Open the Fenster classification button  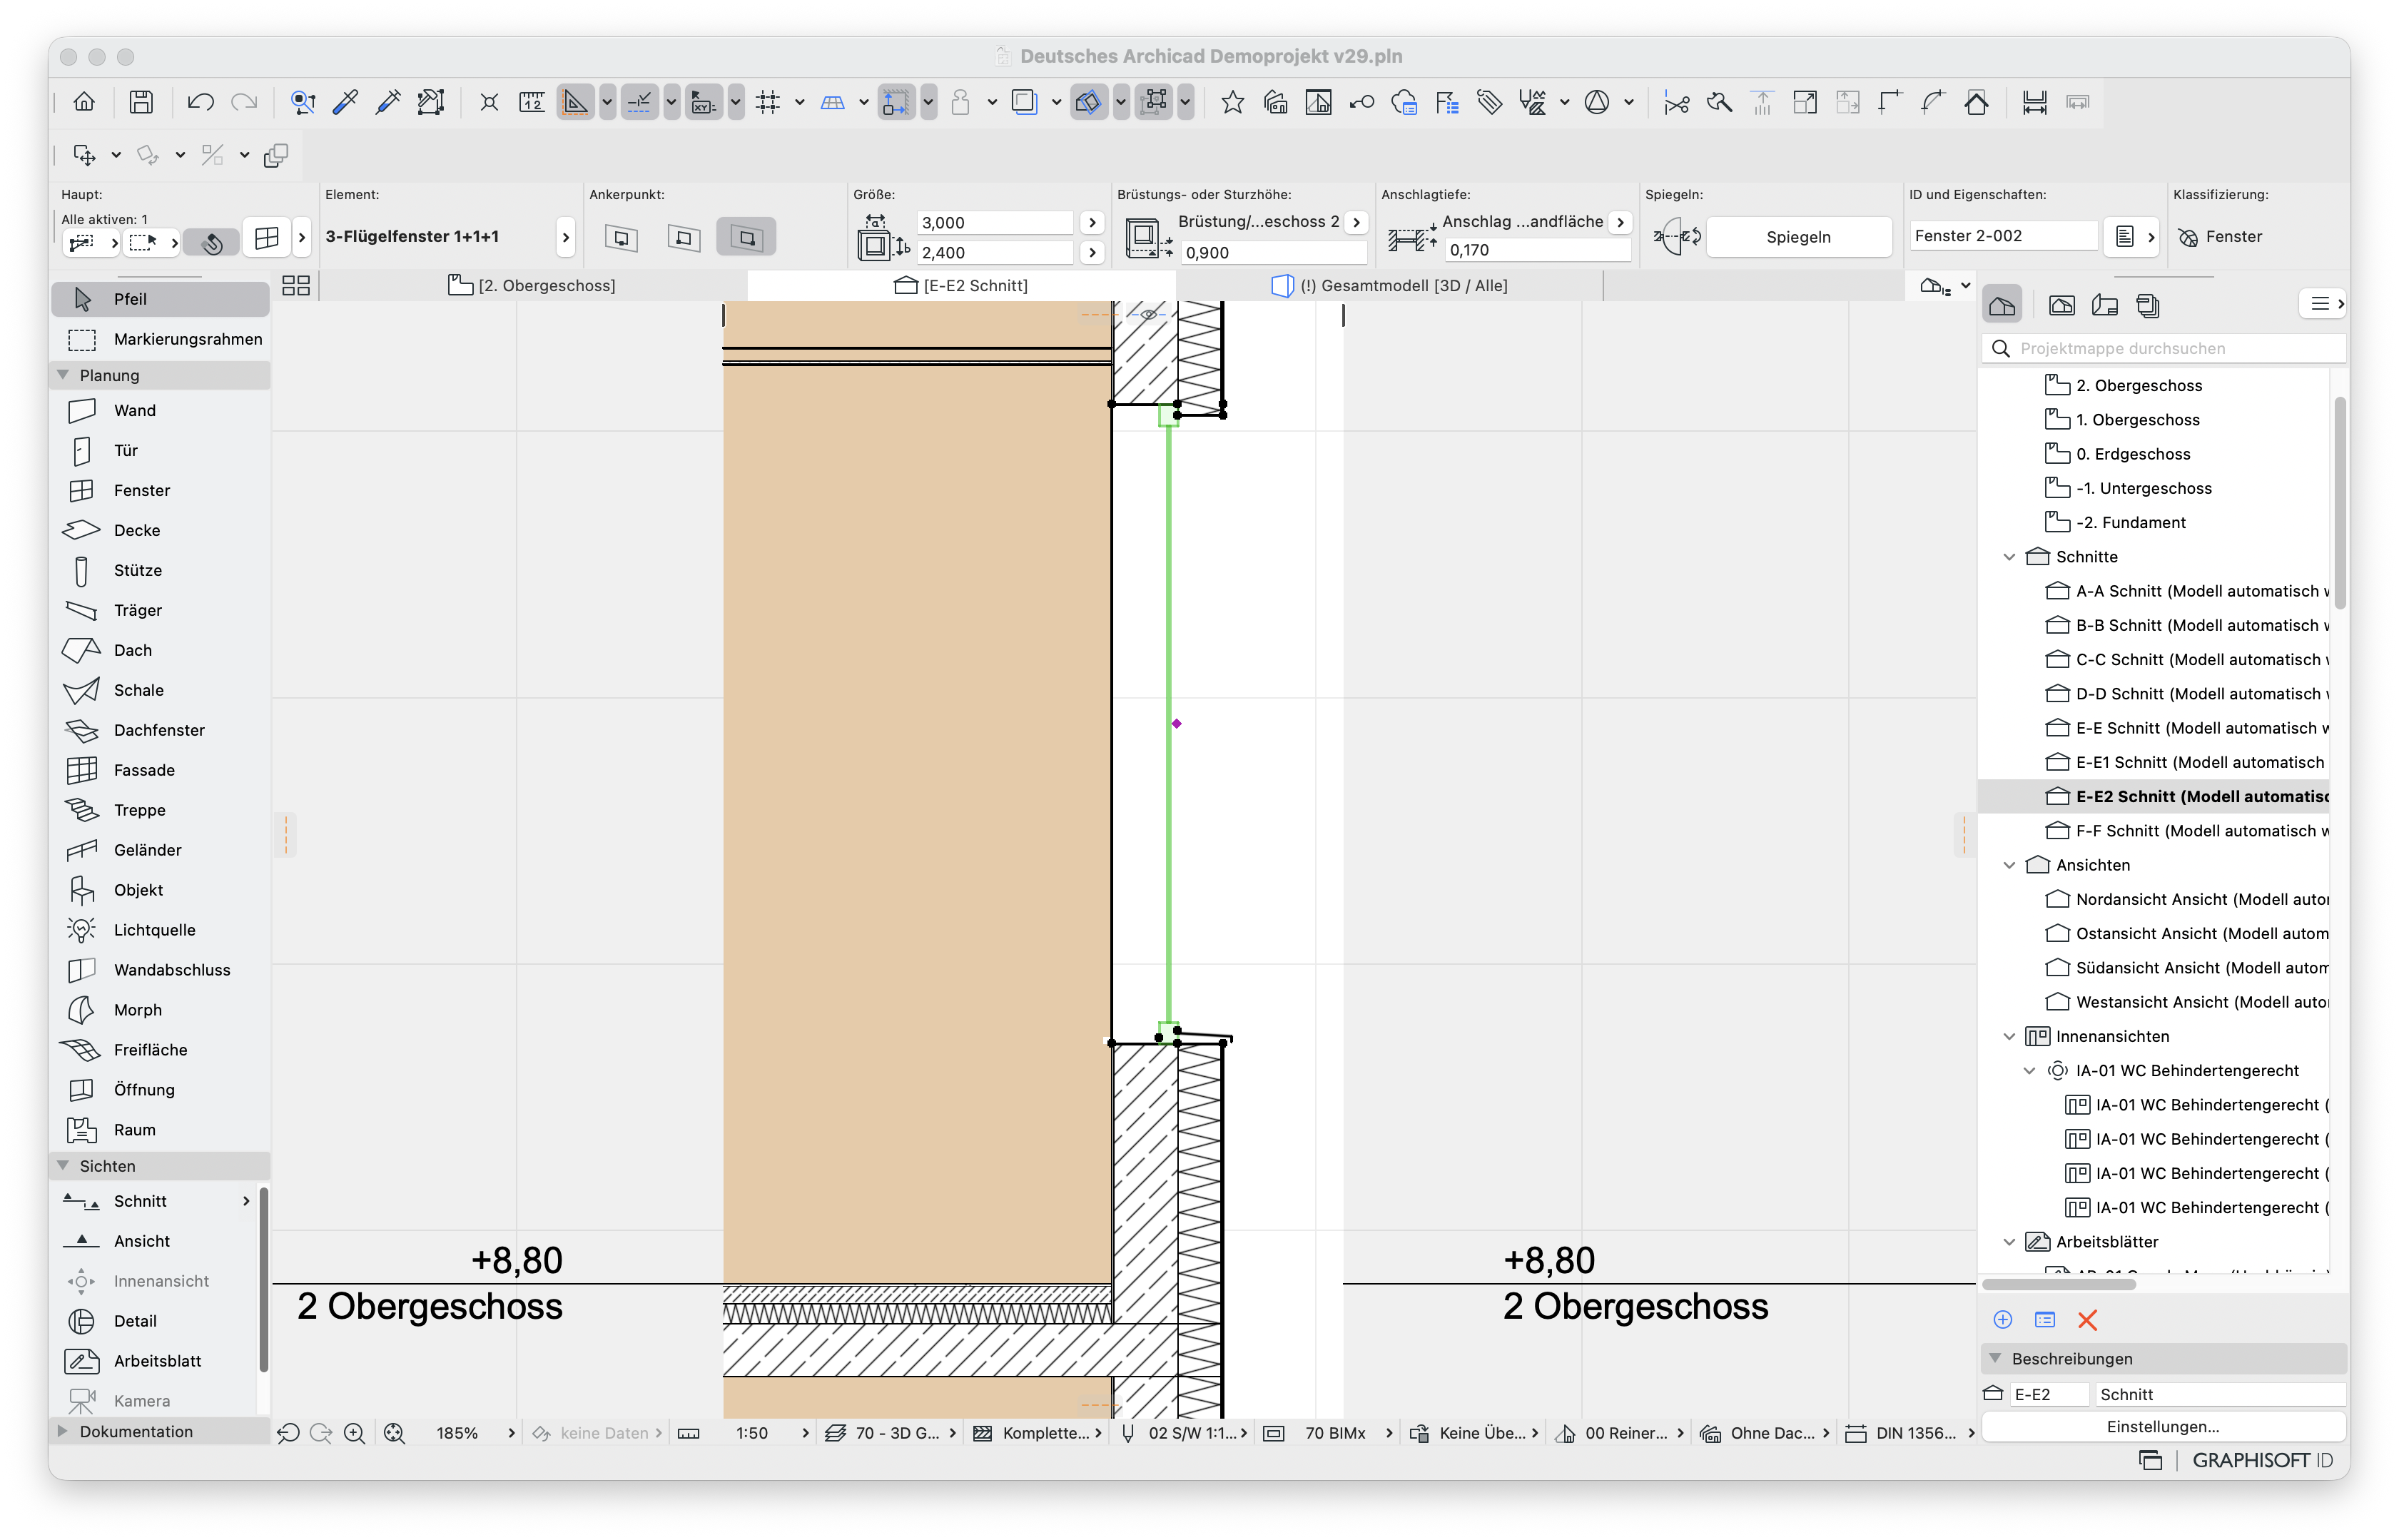(x=2220, y=237)
